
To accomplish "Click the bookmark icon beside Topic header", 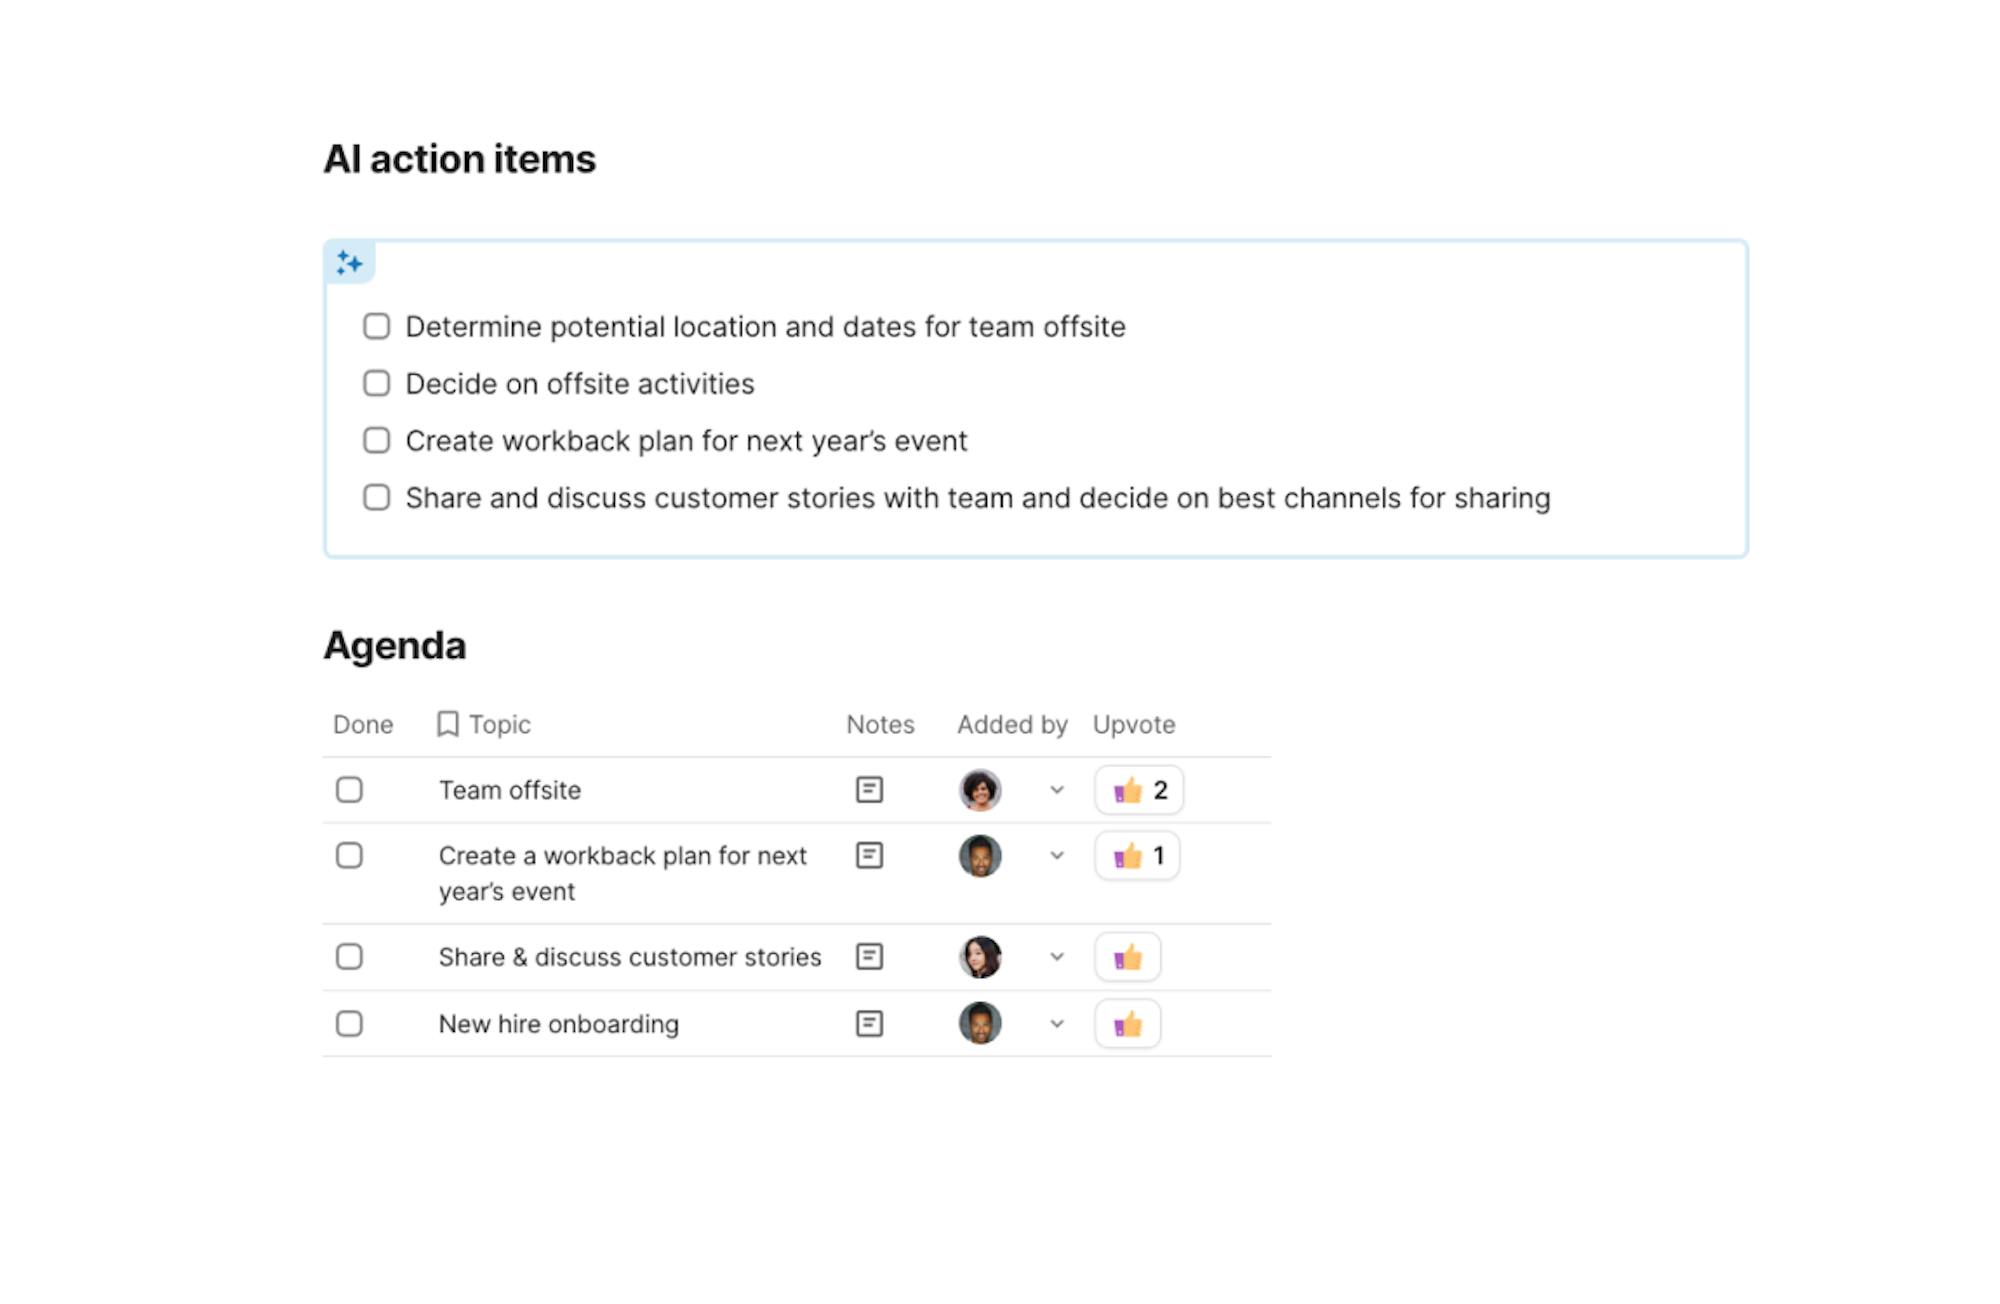I will [x=448, y=724].
